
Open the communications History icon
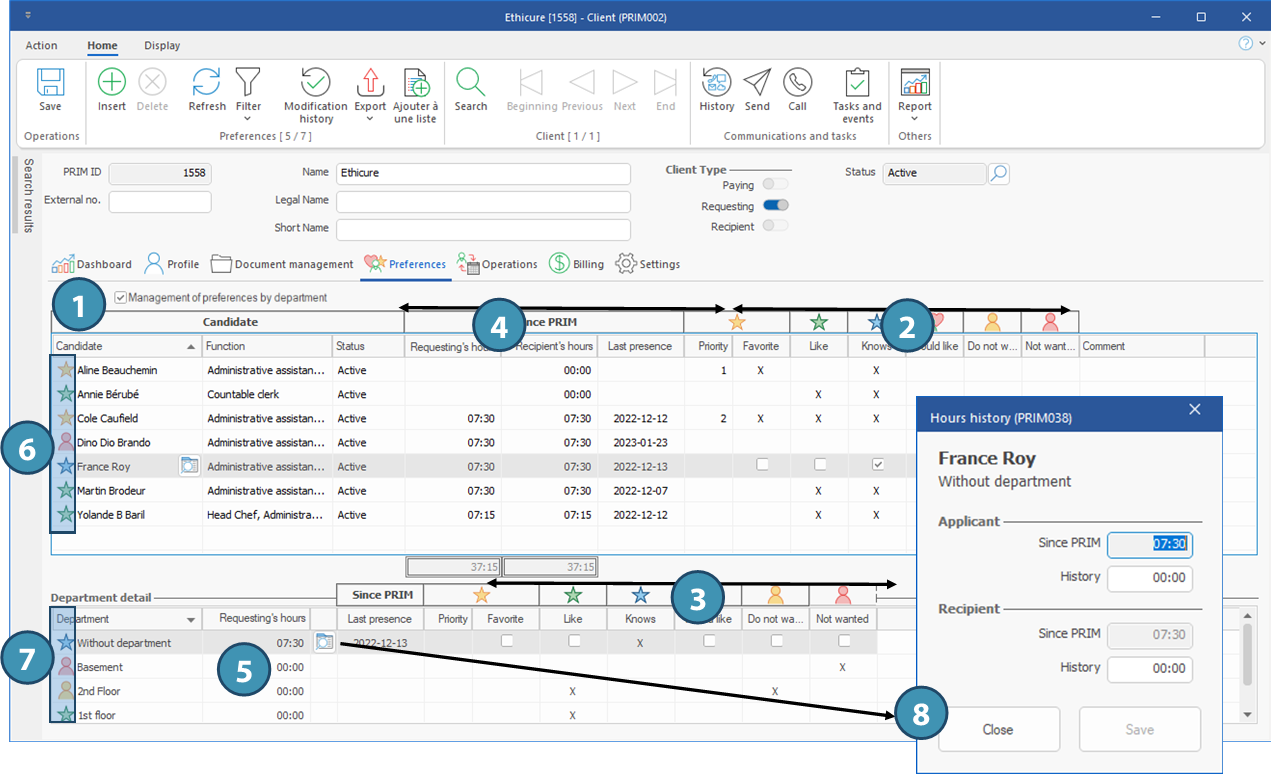pos(716,82)
